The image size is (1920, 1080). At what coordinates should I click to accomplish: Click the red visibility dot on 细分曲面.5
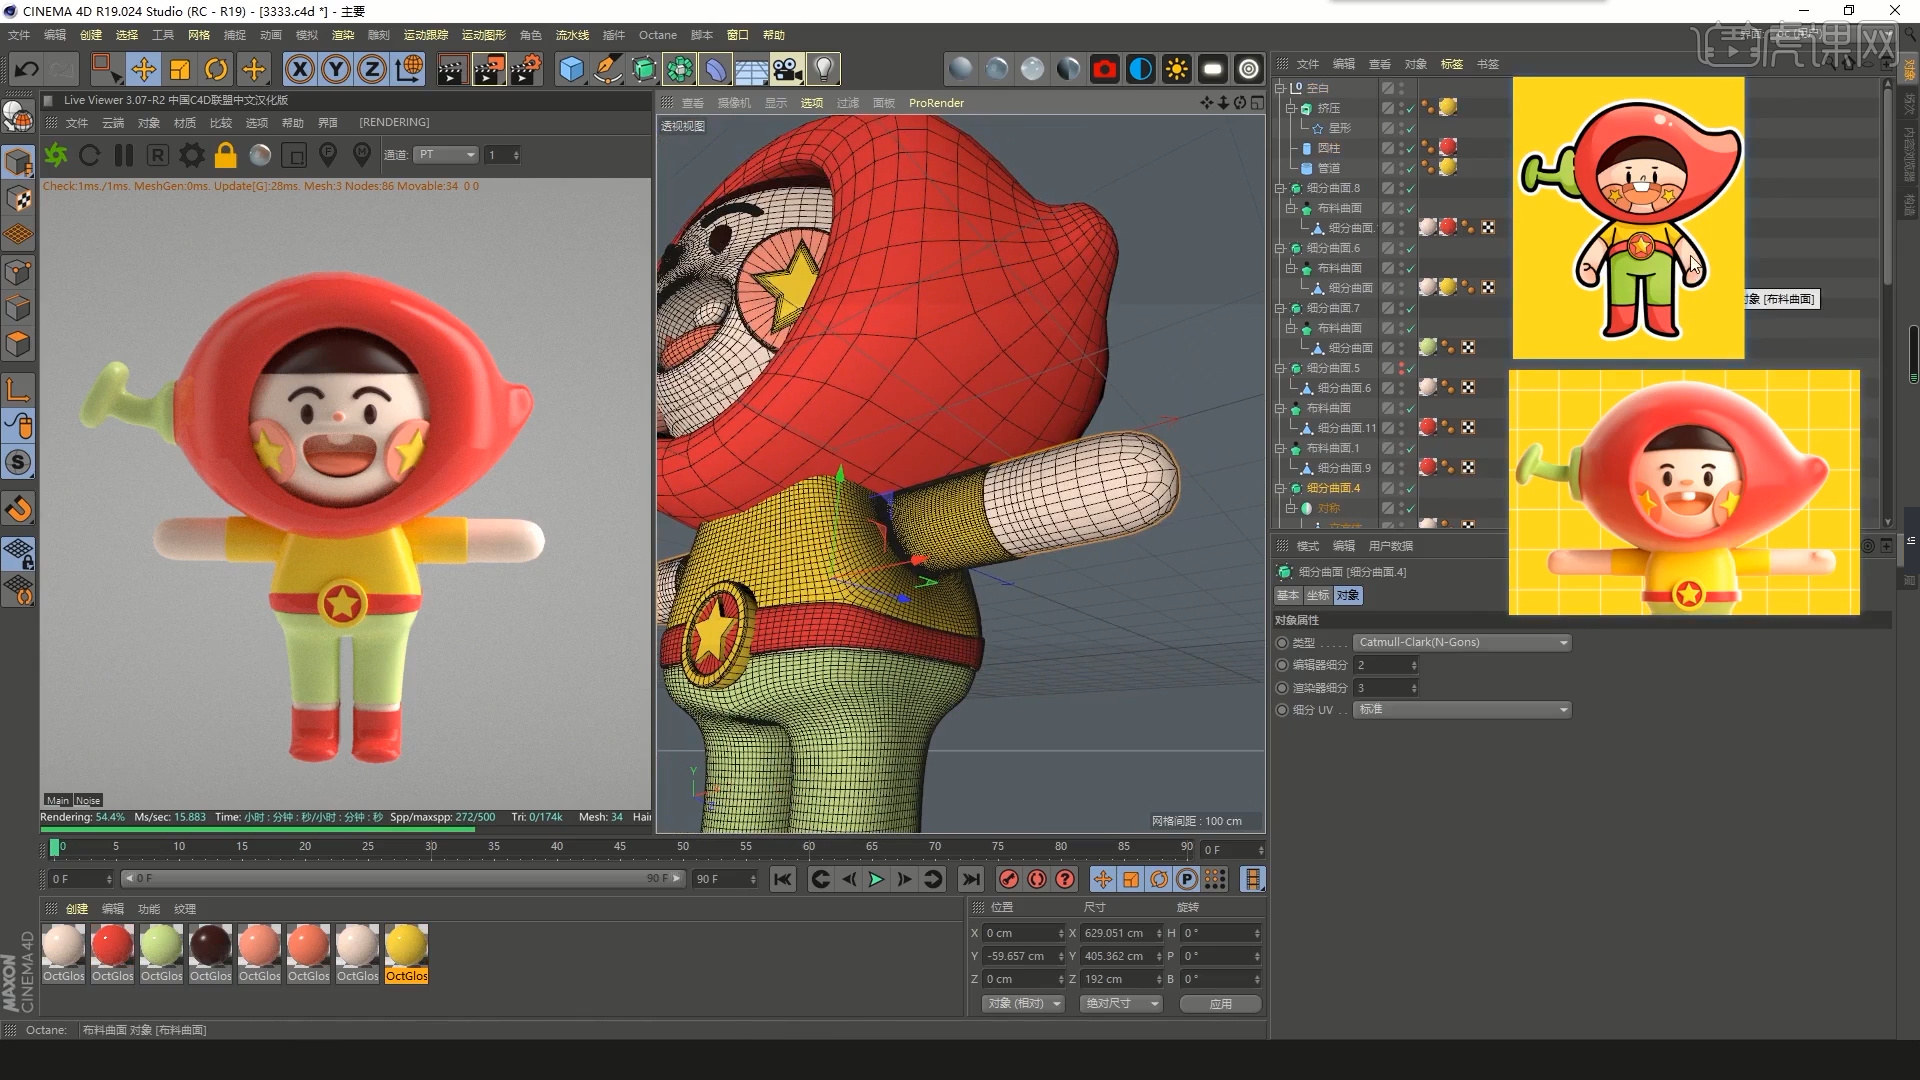(x=1402, y=364)
